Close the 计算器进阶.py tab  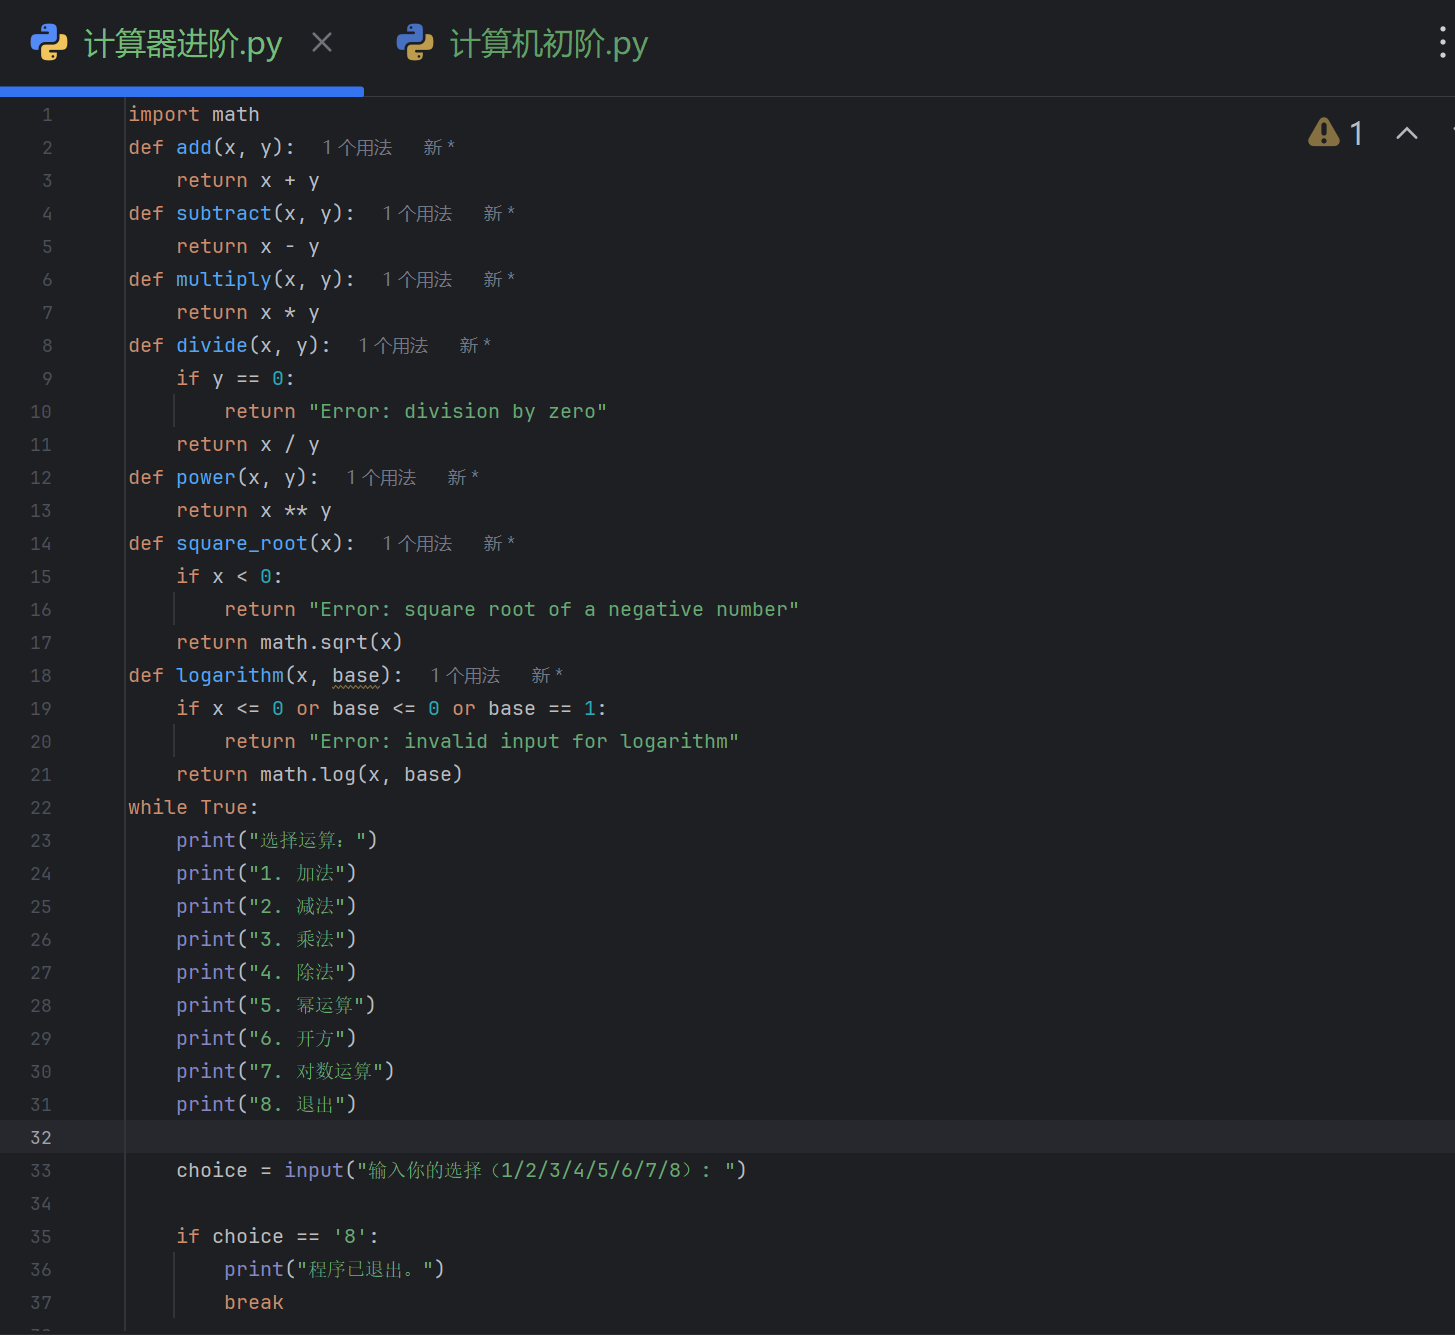coord(322,43)
